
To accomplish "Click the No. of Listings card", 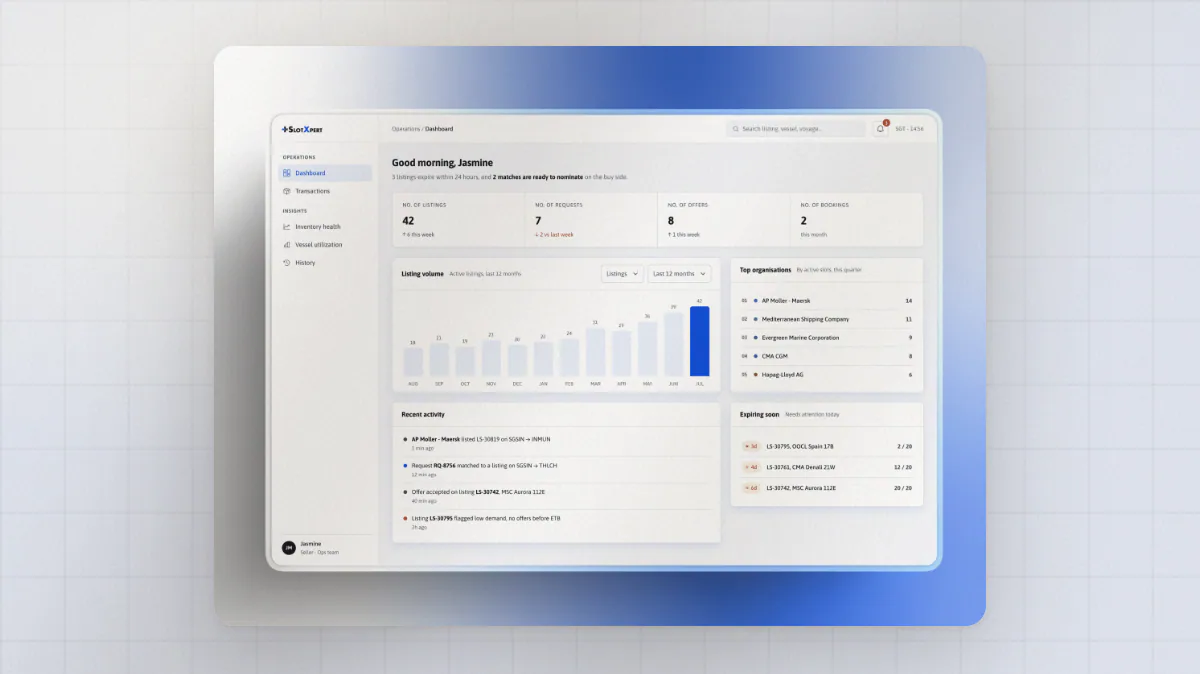I will (x=457, y=220).
